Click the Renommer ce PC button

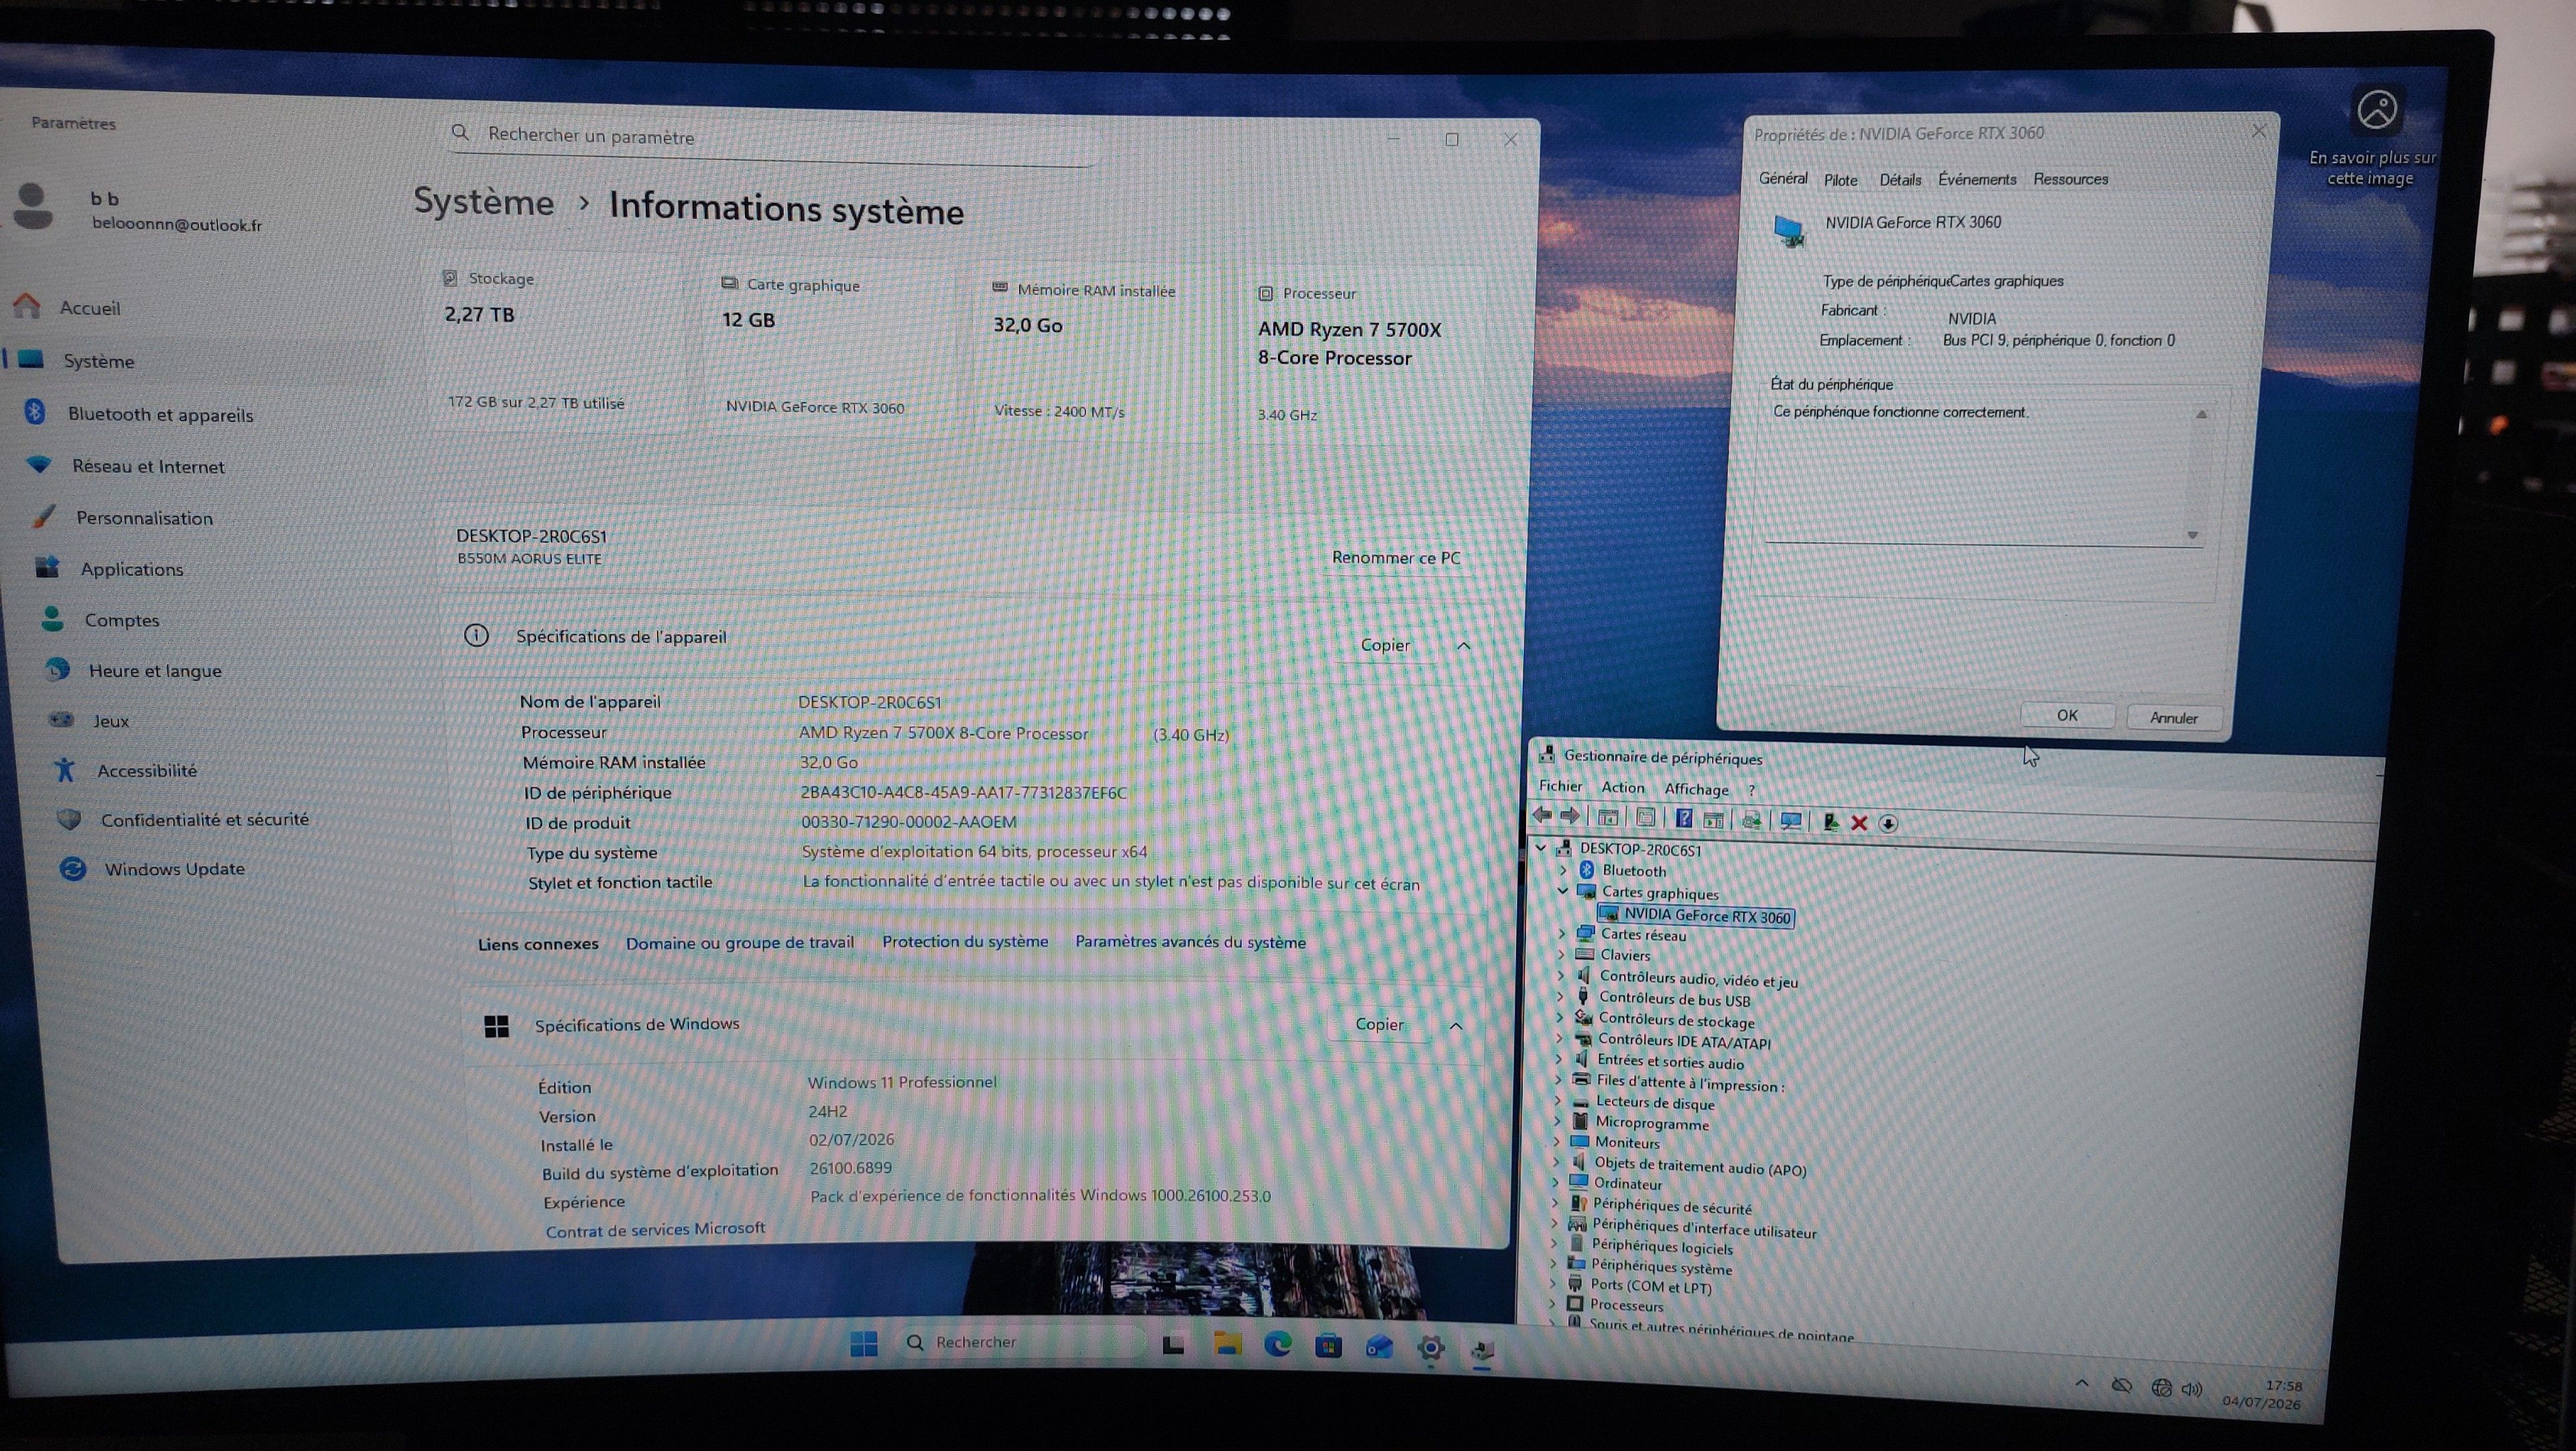1396,558
